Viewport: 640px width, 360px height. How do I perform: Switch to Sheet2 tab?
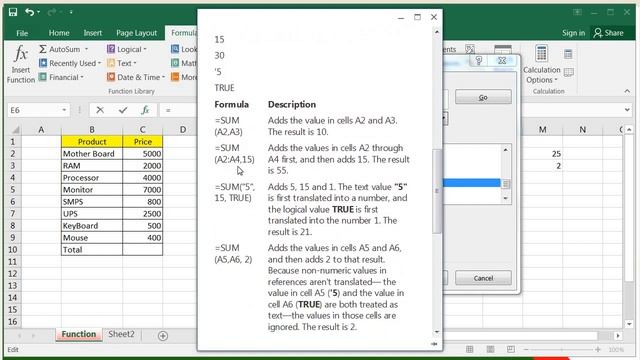(121, 334)
